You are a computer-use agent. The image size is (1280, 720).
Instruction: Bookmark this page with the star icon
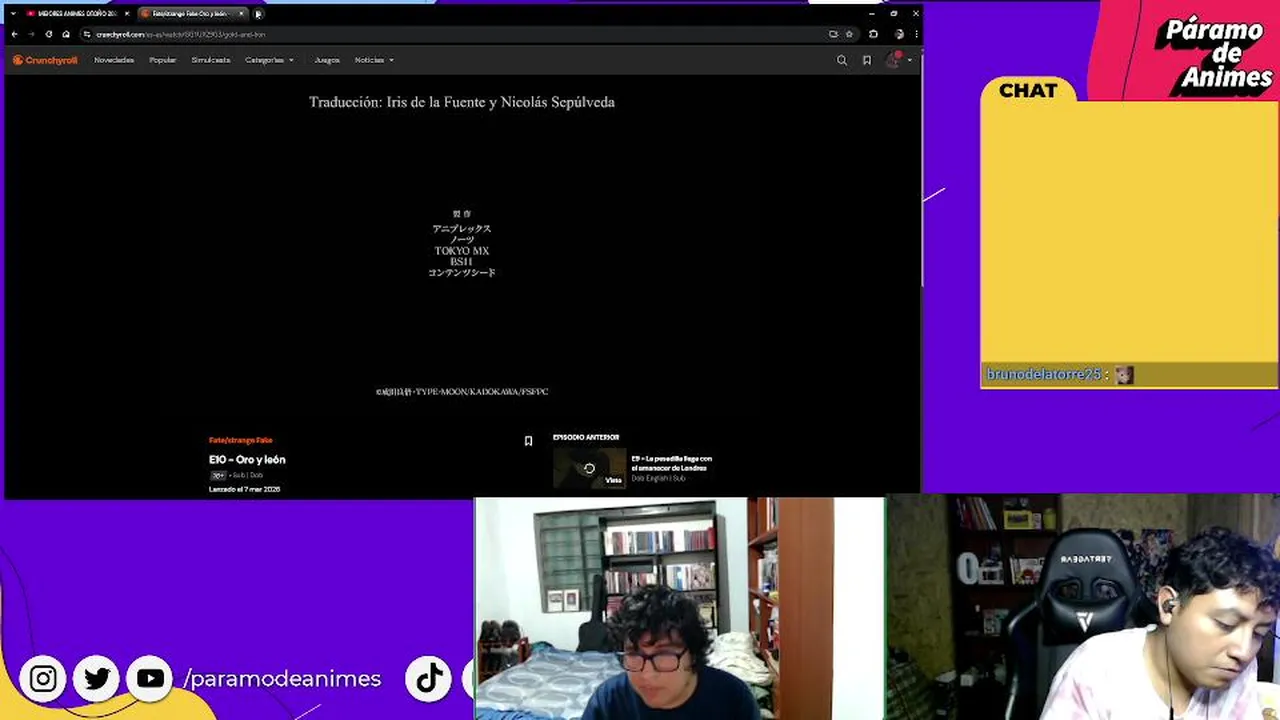(x=849, y=34)
